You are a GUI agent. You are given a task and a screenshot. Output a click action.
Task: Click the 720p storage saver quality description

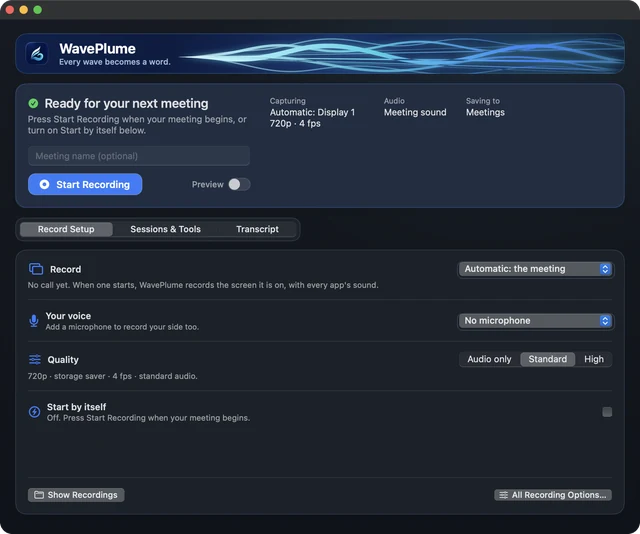pyautogui.click(x=112, y=376)
